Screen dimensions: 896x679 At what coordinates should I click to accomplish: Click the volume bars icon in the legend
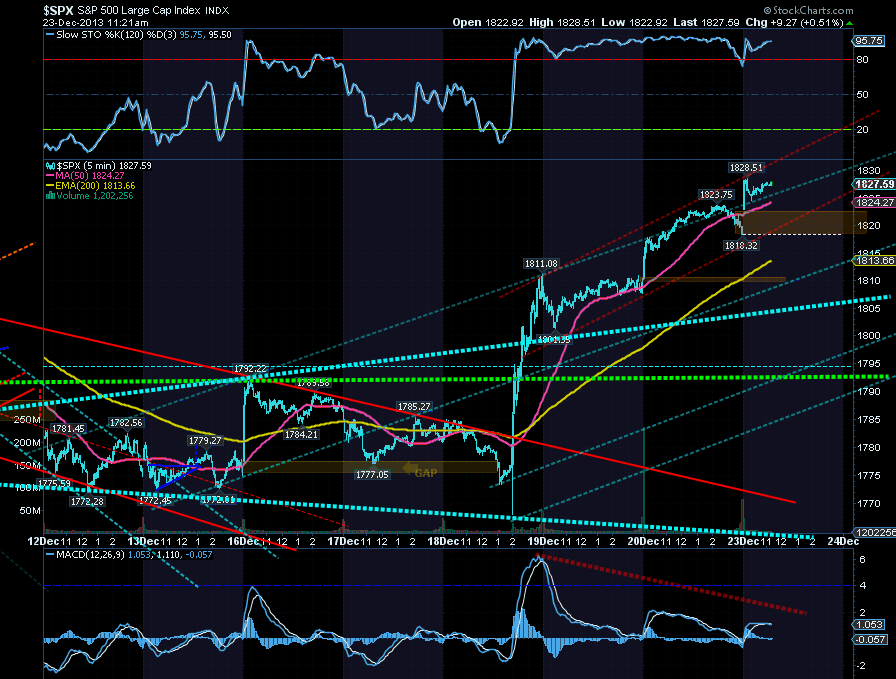(x=50, y=196)
